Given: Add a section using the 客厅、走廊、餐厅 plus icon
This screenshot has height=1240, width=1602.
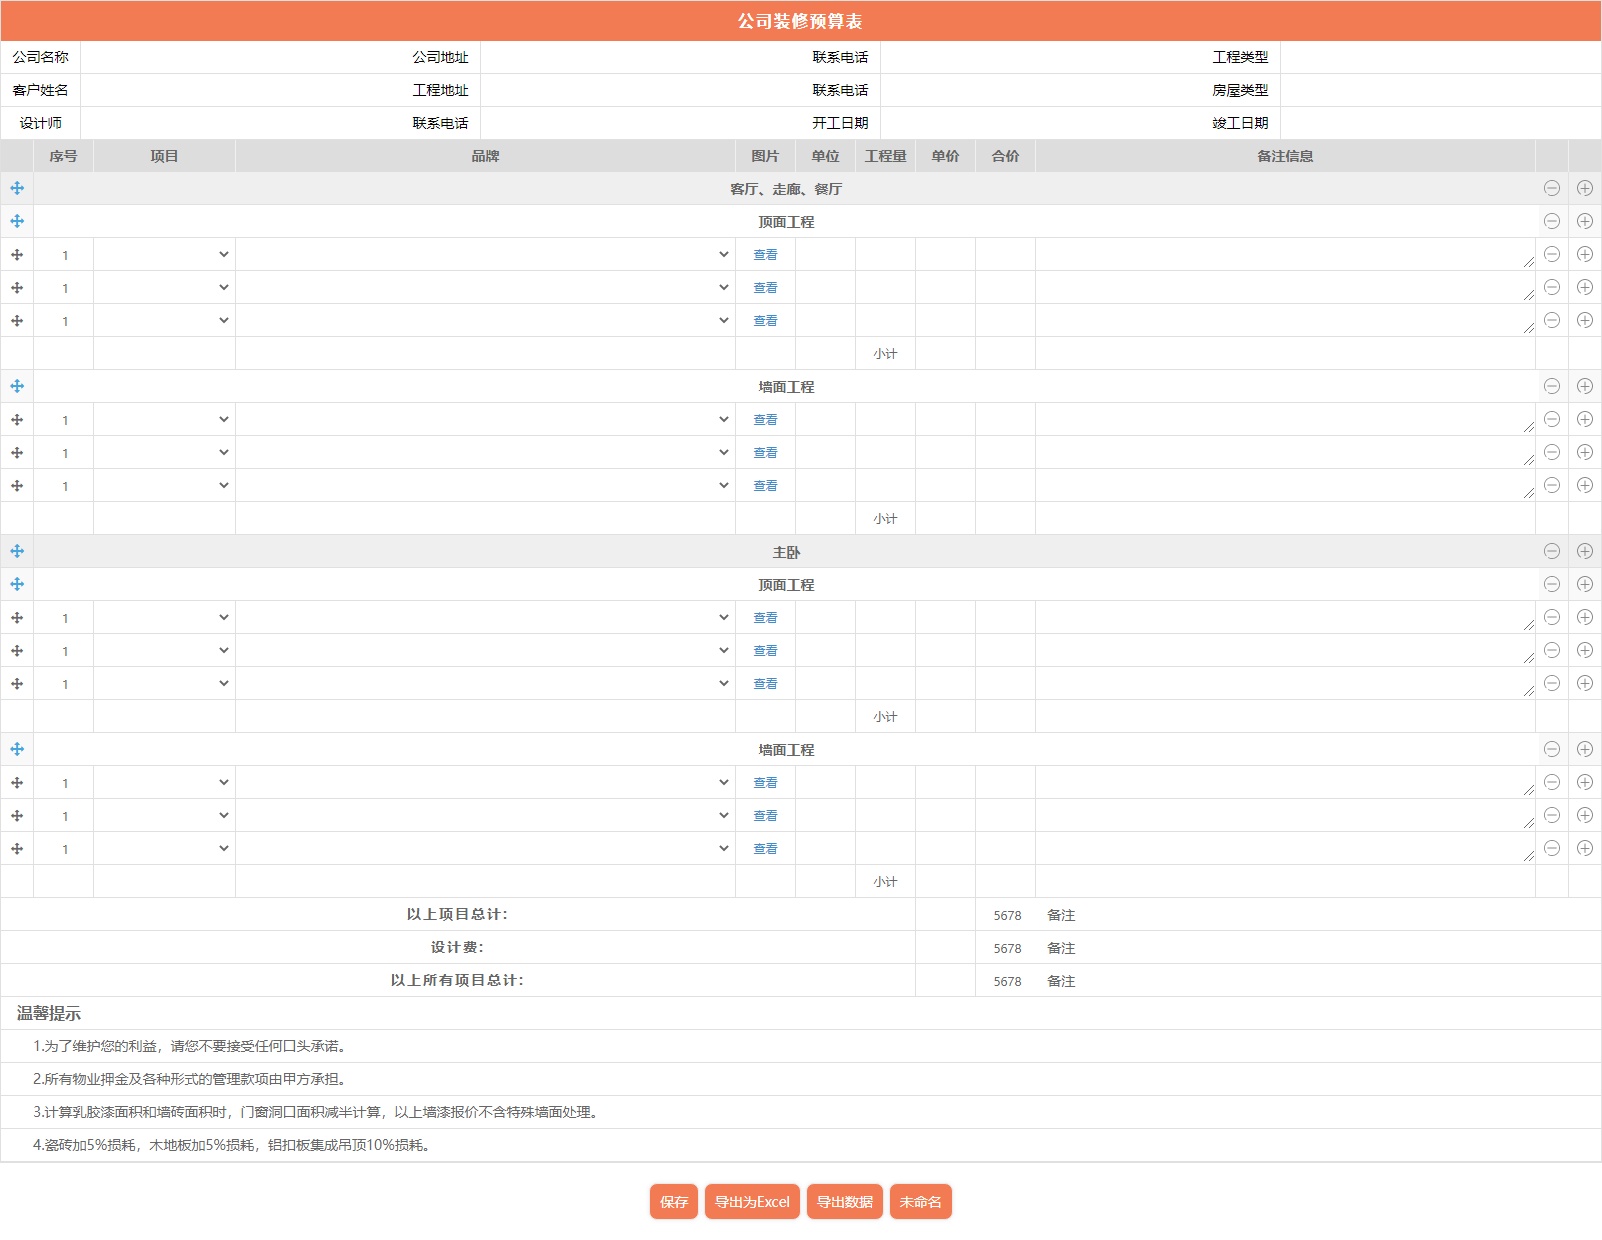Looking at the screenshot, I should [1585, 188].
